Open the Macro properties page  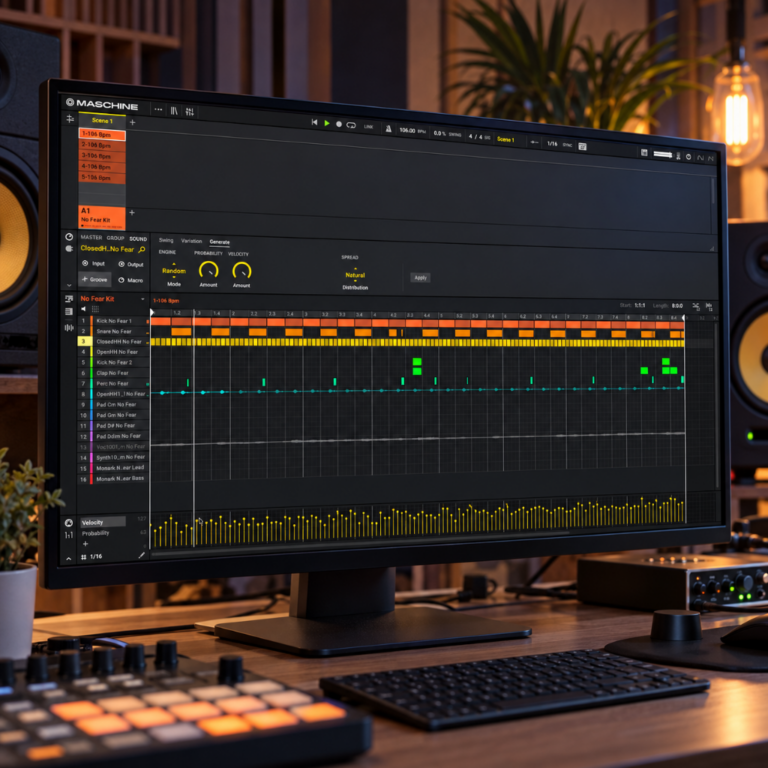(x=131, y=280)
